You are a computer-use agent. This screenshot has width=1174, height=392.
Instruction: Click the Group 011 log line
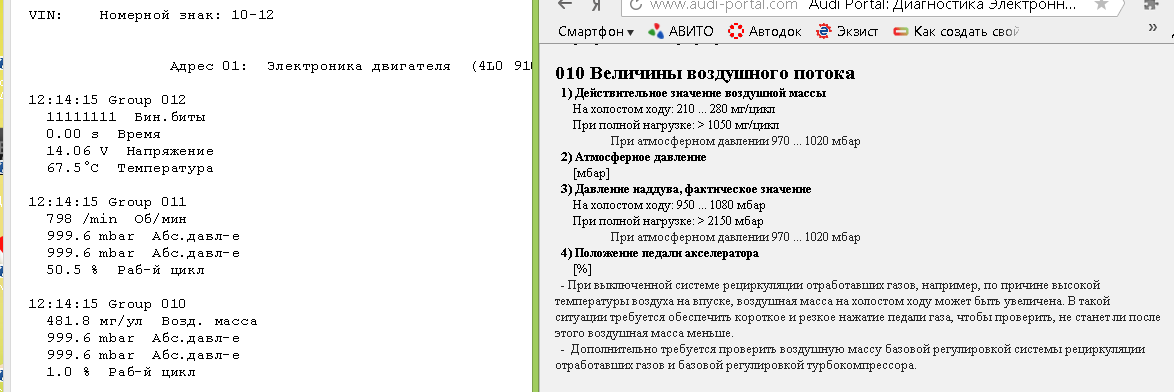(107, 202)
